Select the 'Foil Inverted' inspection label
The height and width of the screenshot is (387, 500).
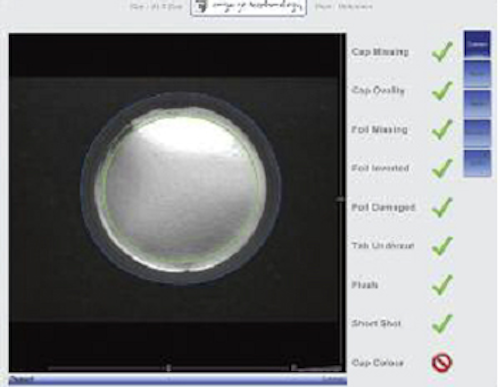click(x=380, y=168)
